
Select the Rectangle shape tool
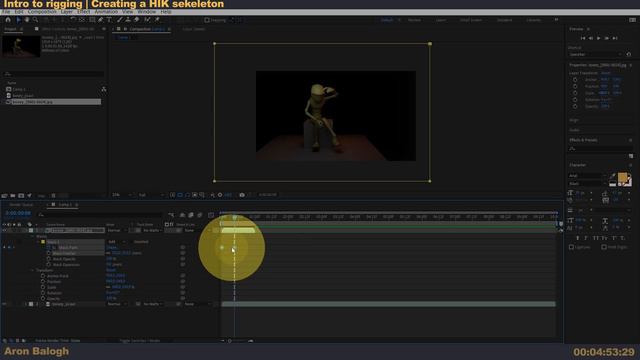(92, 20)
